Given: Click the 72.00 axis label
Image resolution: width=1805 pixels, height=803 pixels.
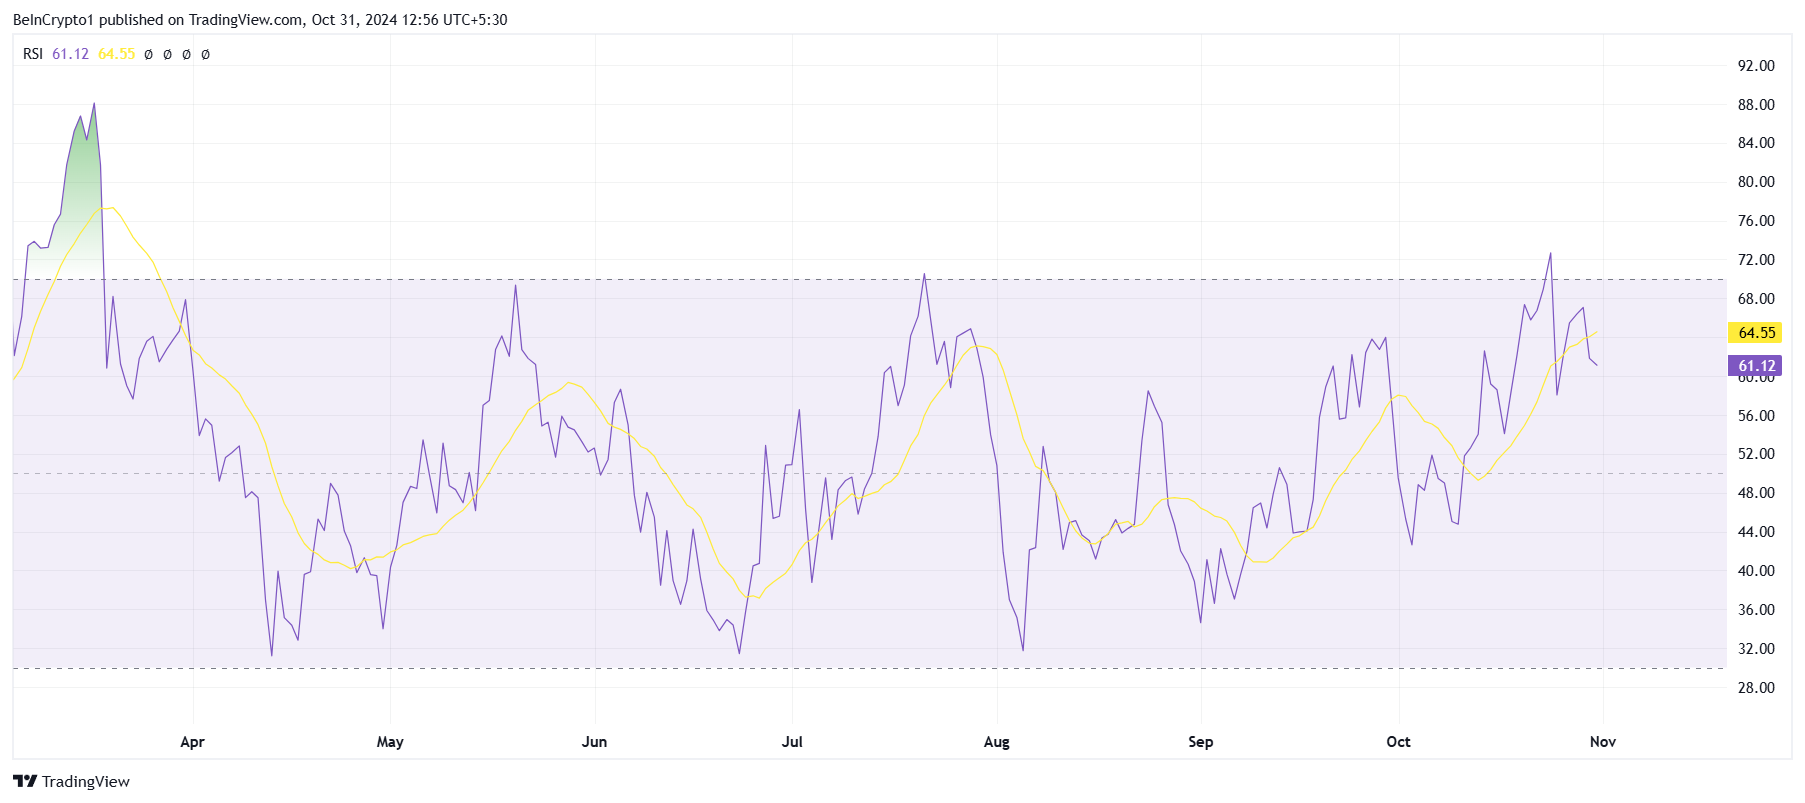Looking at the screenshot, I should click(x=1756, y=260).
